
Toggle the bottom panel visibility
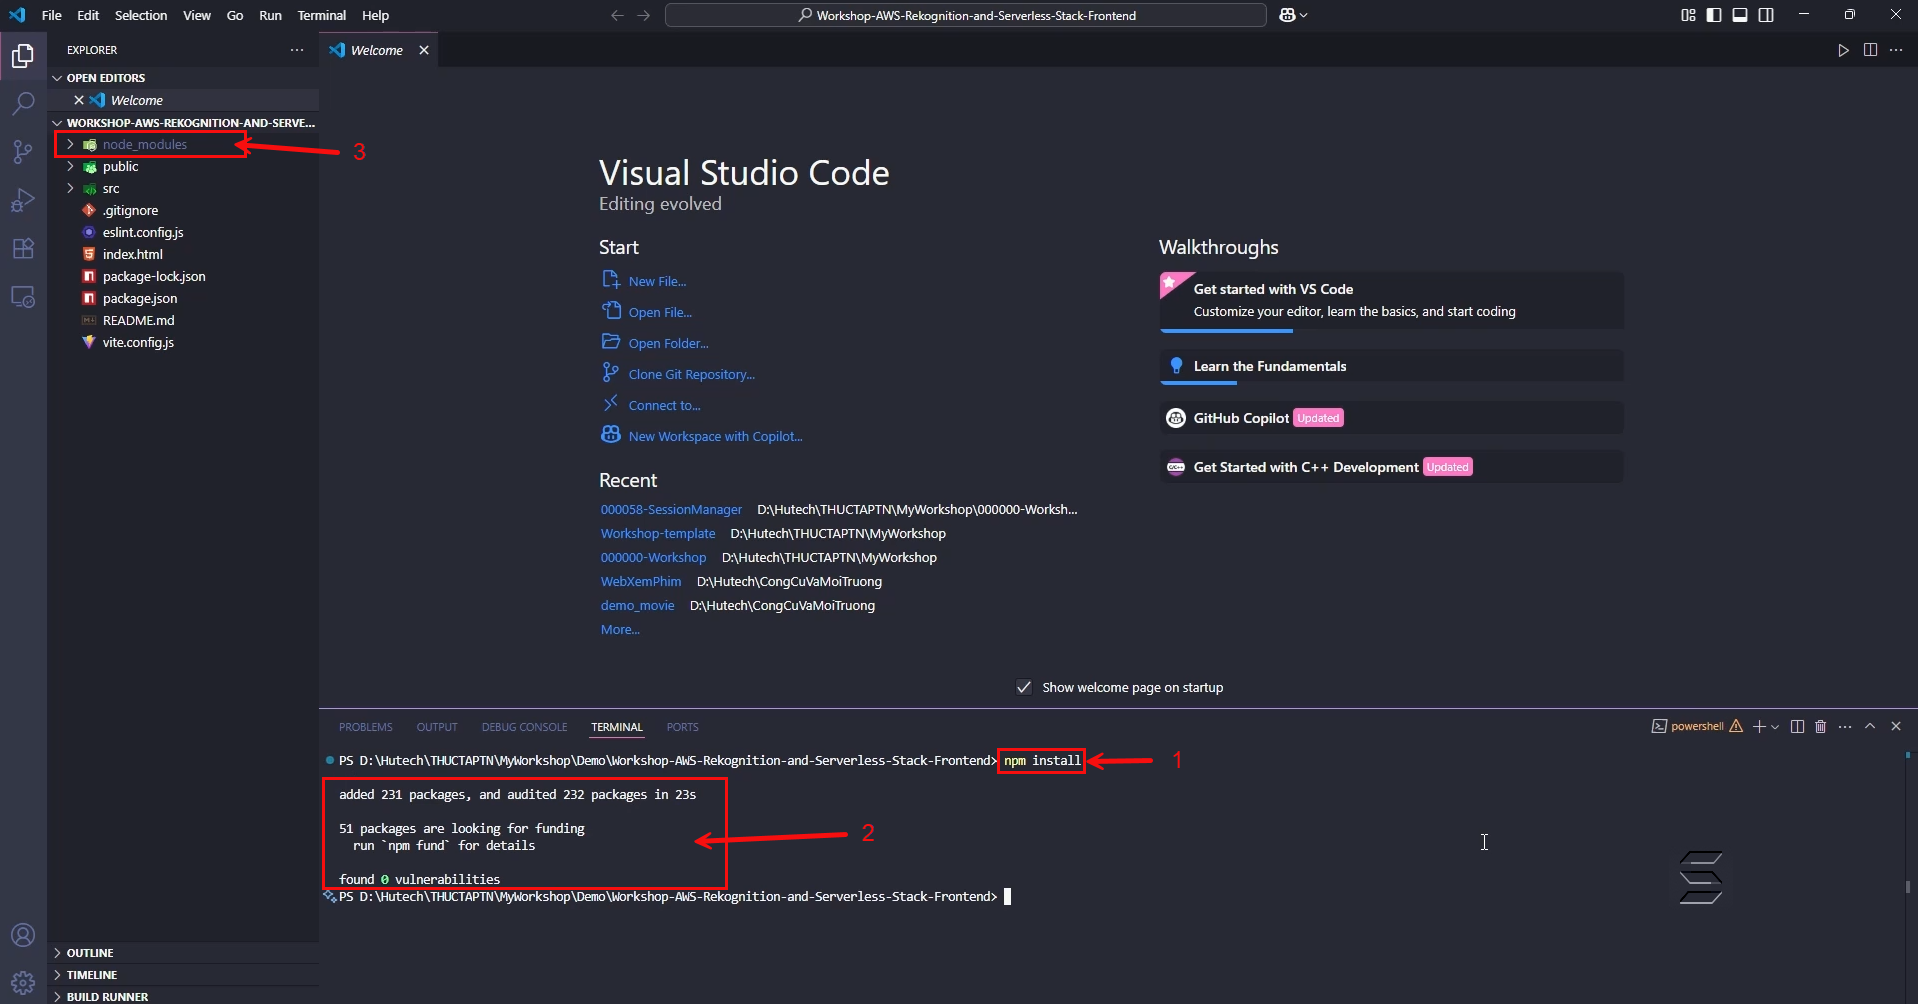tap(1740, 15)
